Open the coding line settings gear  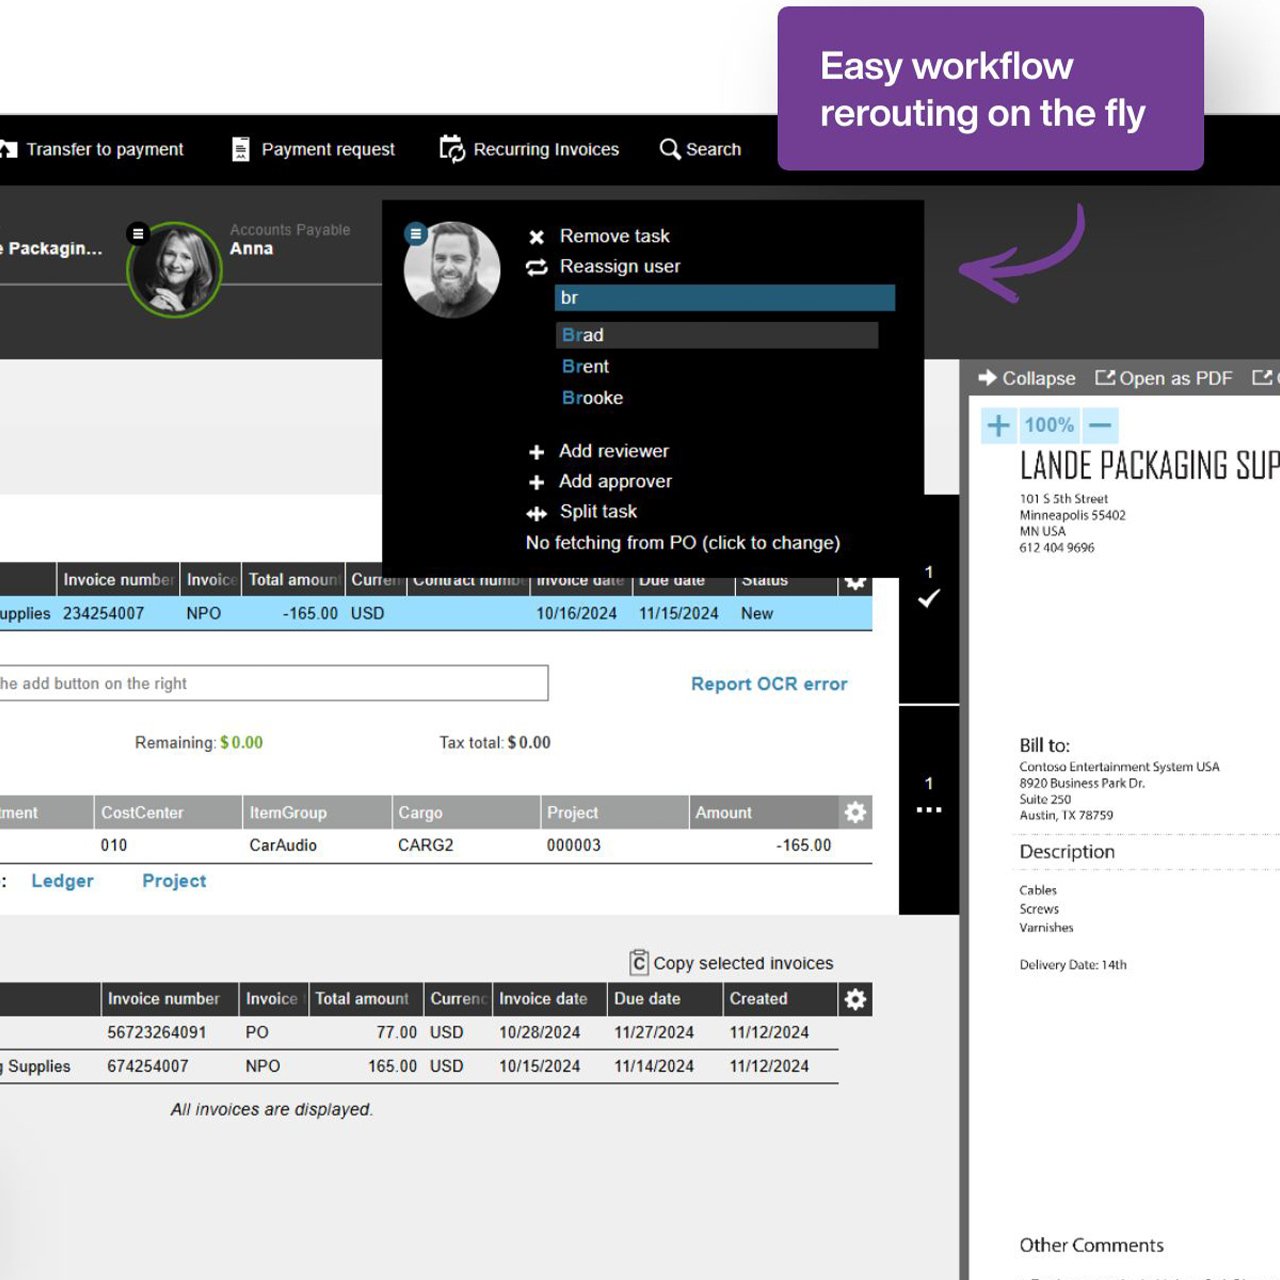(x=855, y=812)
